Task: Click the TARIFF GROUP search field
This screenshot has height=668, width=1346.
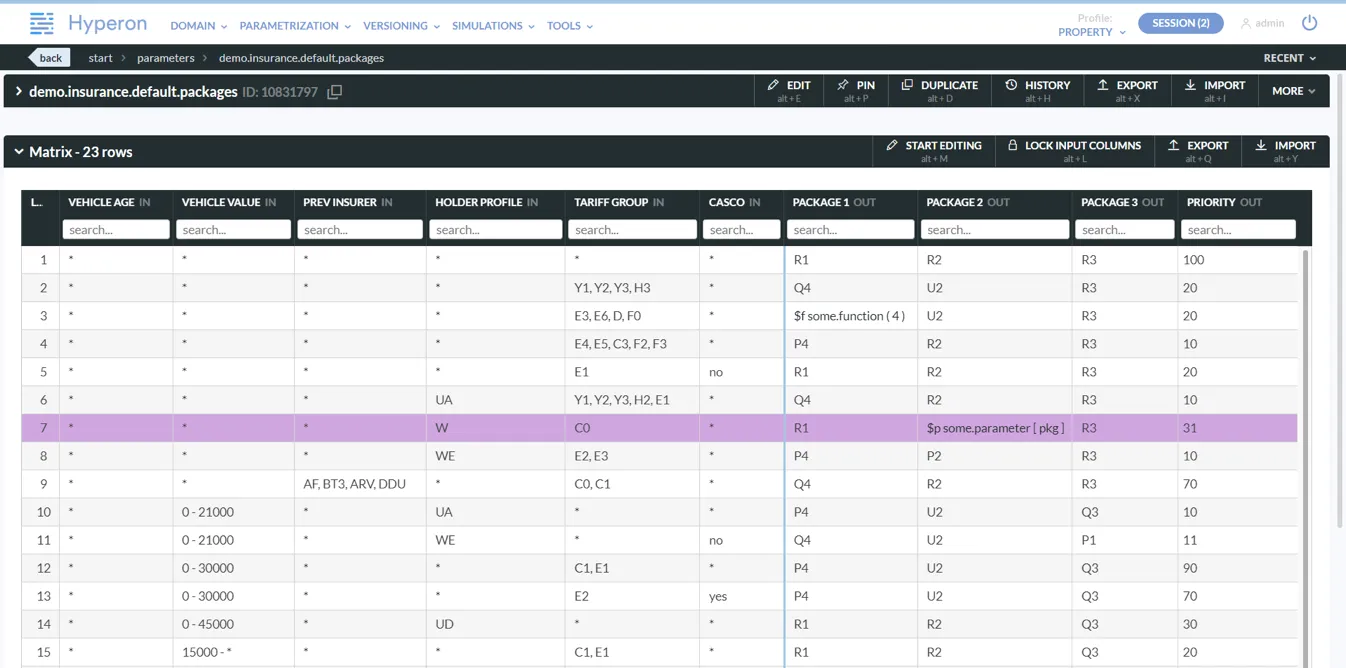Action: pyautogui.click(x=632, y=230)
